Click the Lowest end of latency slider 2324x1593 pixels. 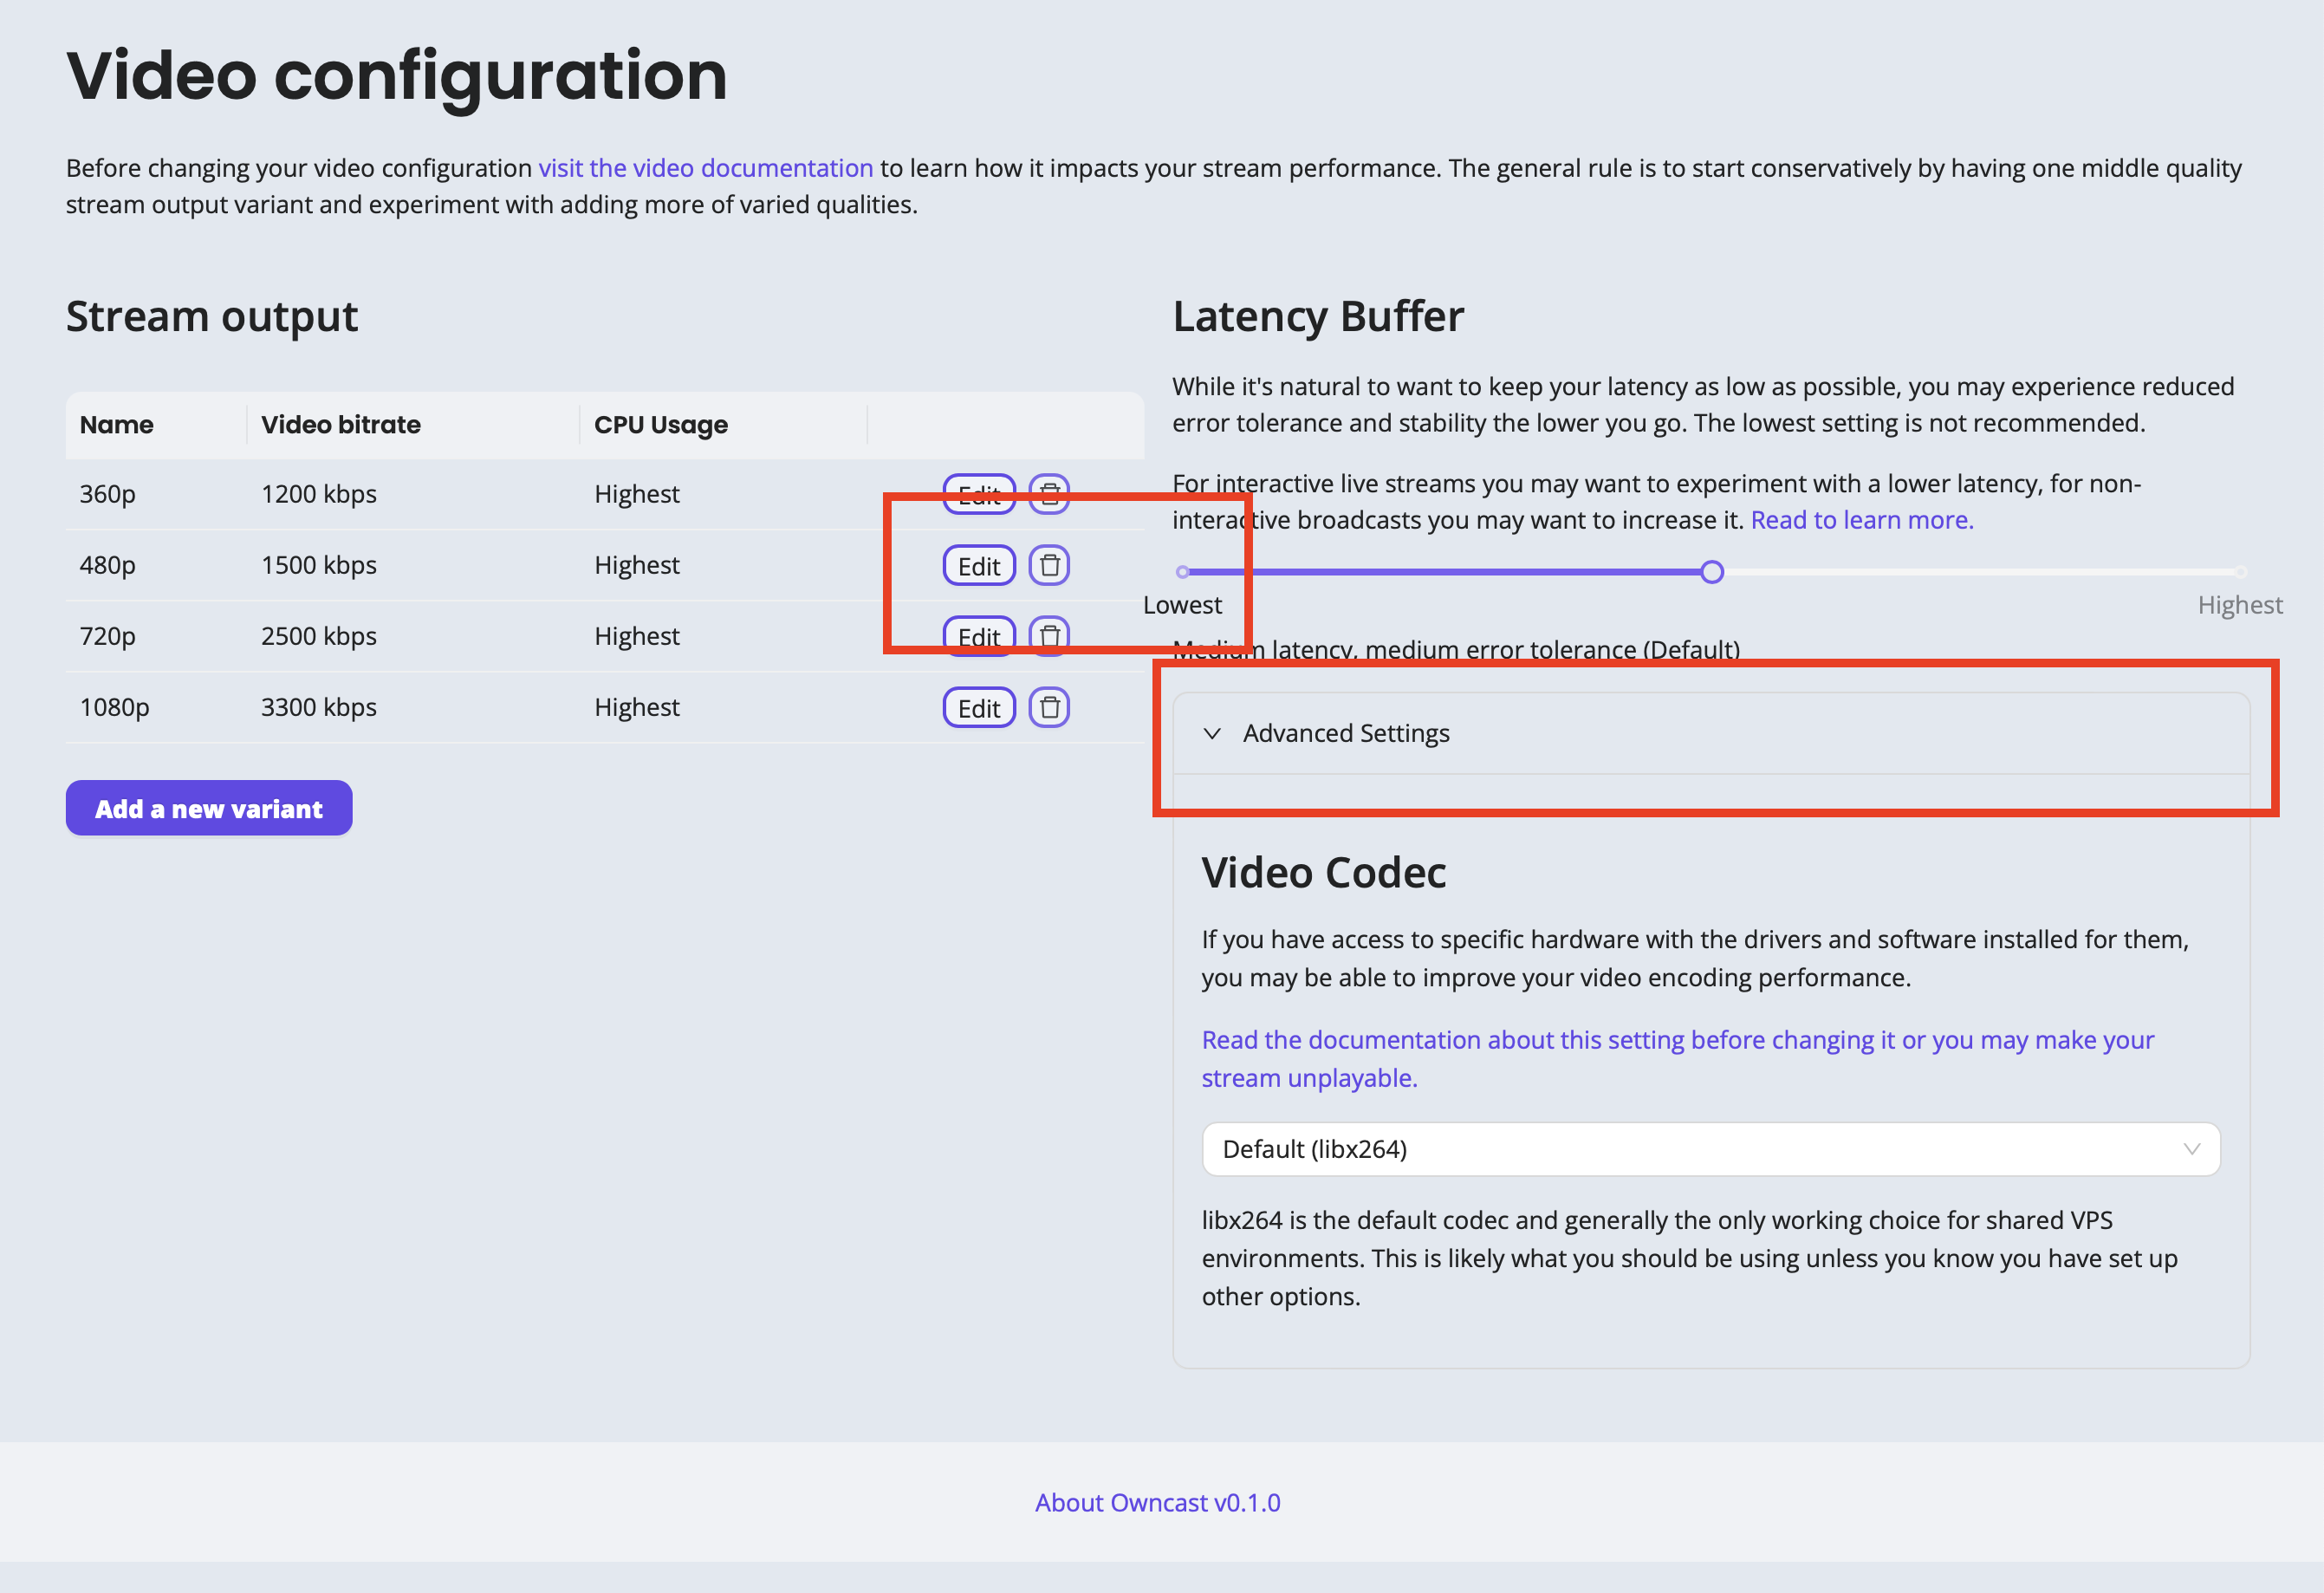point(1183,572)
